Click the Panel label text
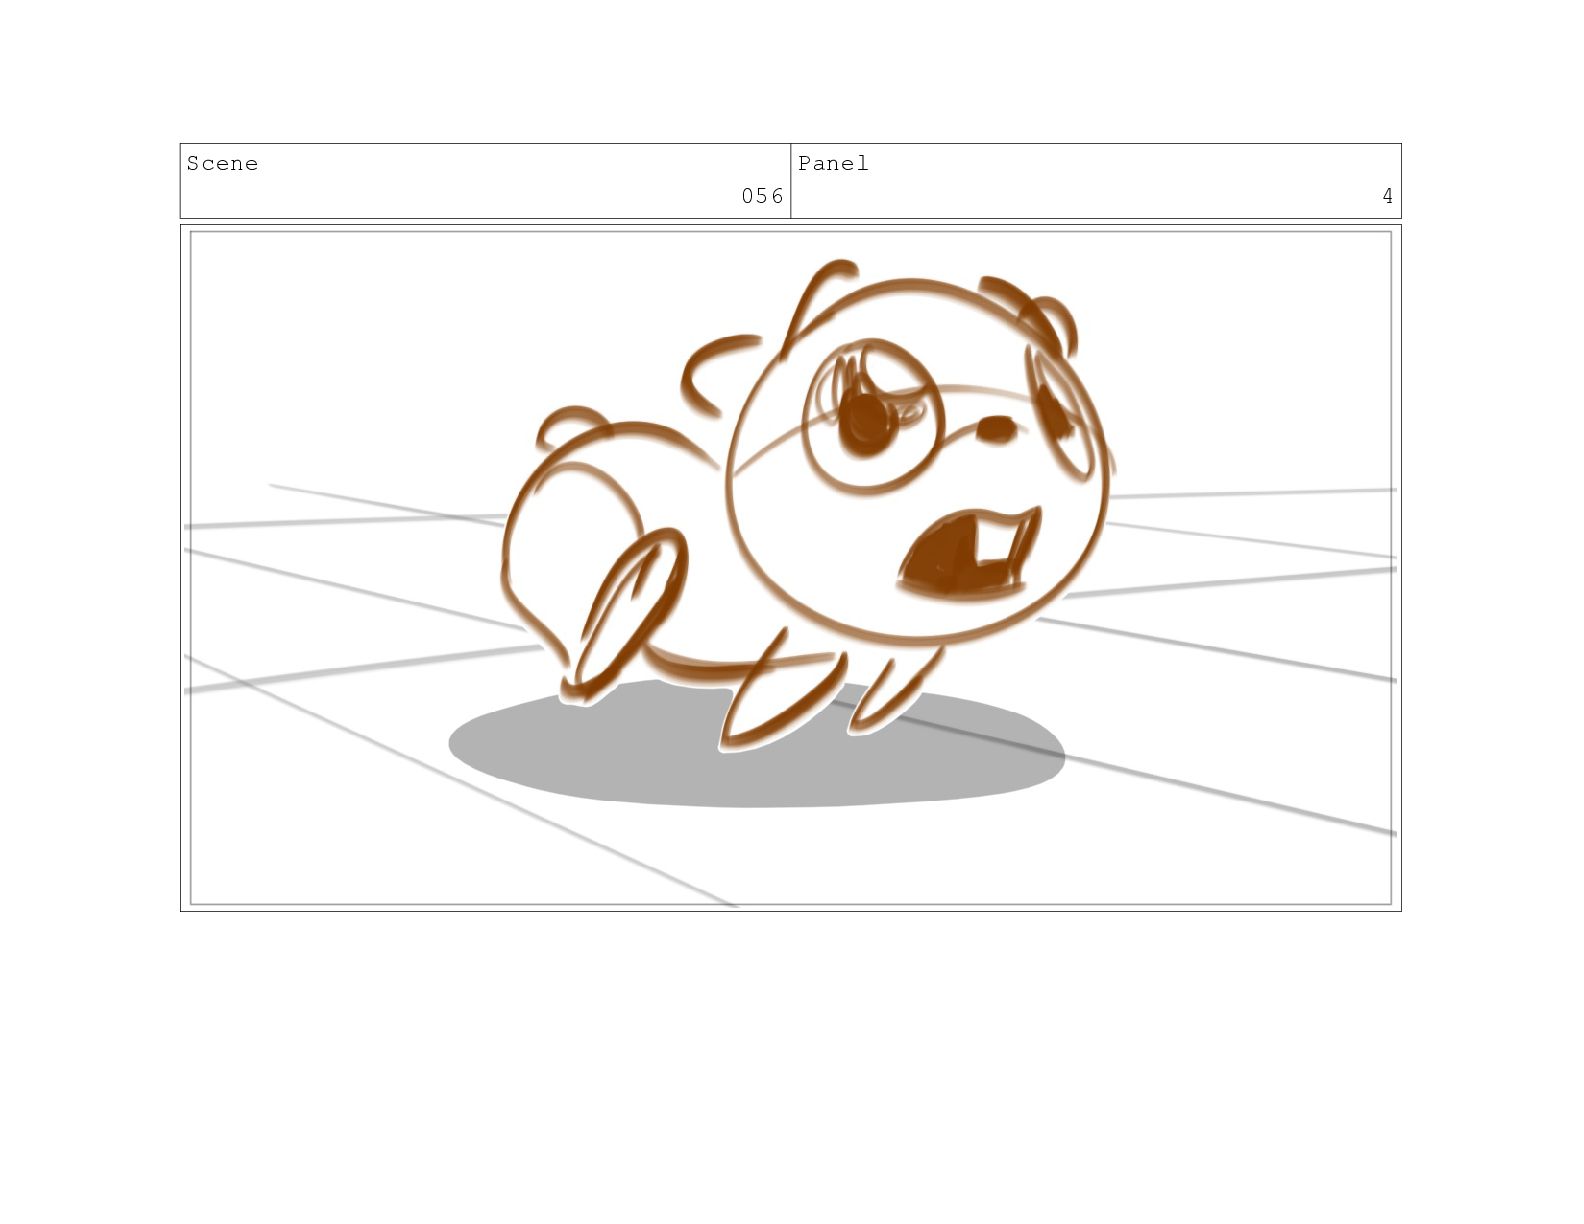The image size is (1584, 1224). 833,164
